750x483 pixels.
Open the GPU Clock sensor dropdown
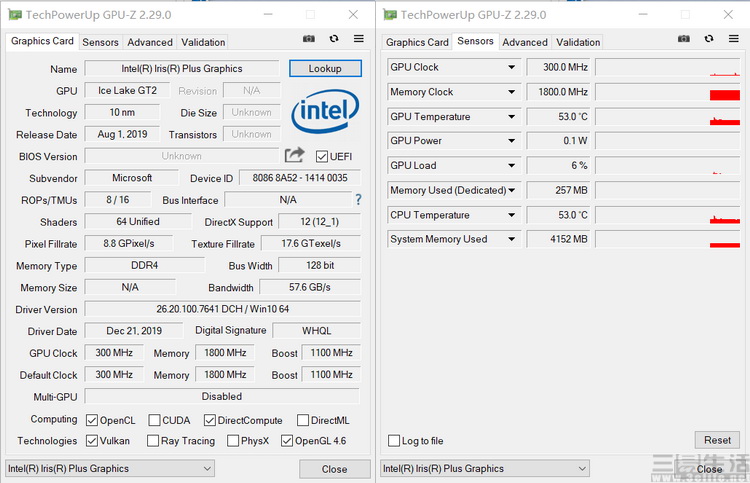coord(511,67)
